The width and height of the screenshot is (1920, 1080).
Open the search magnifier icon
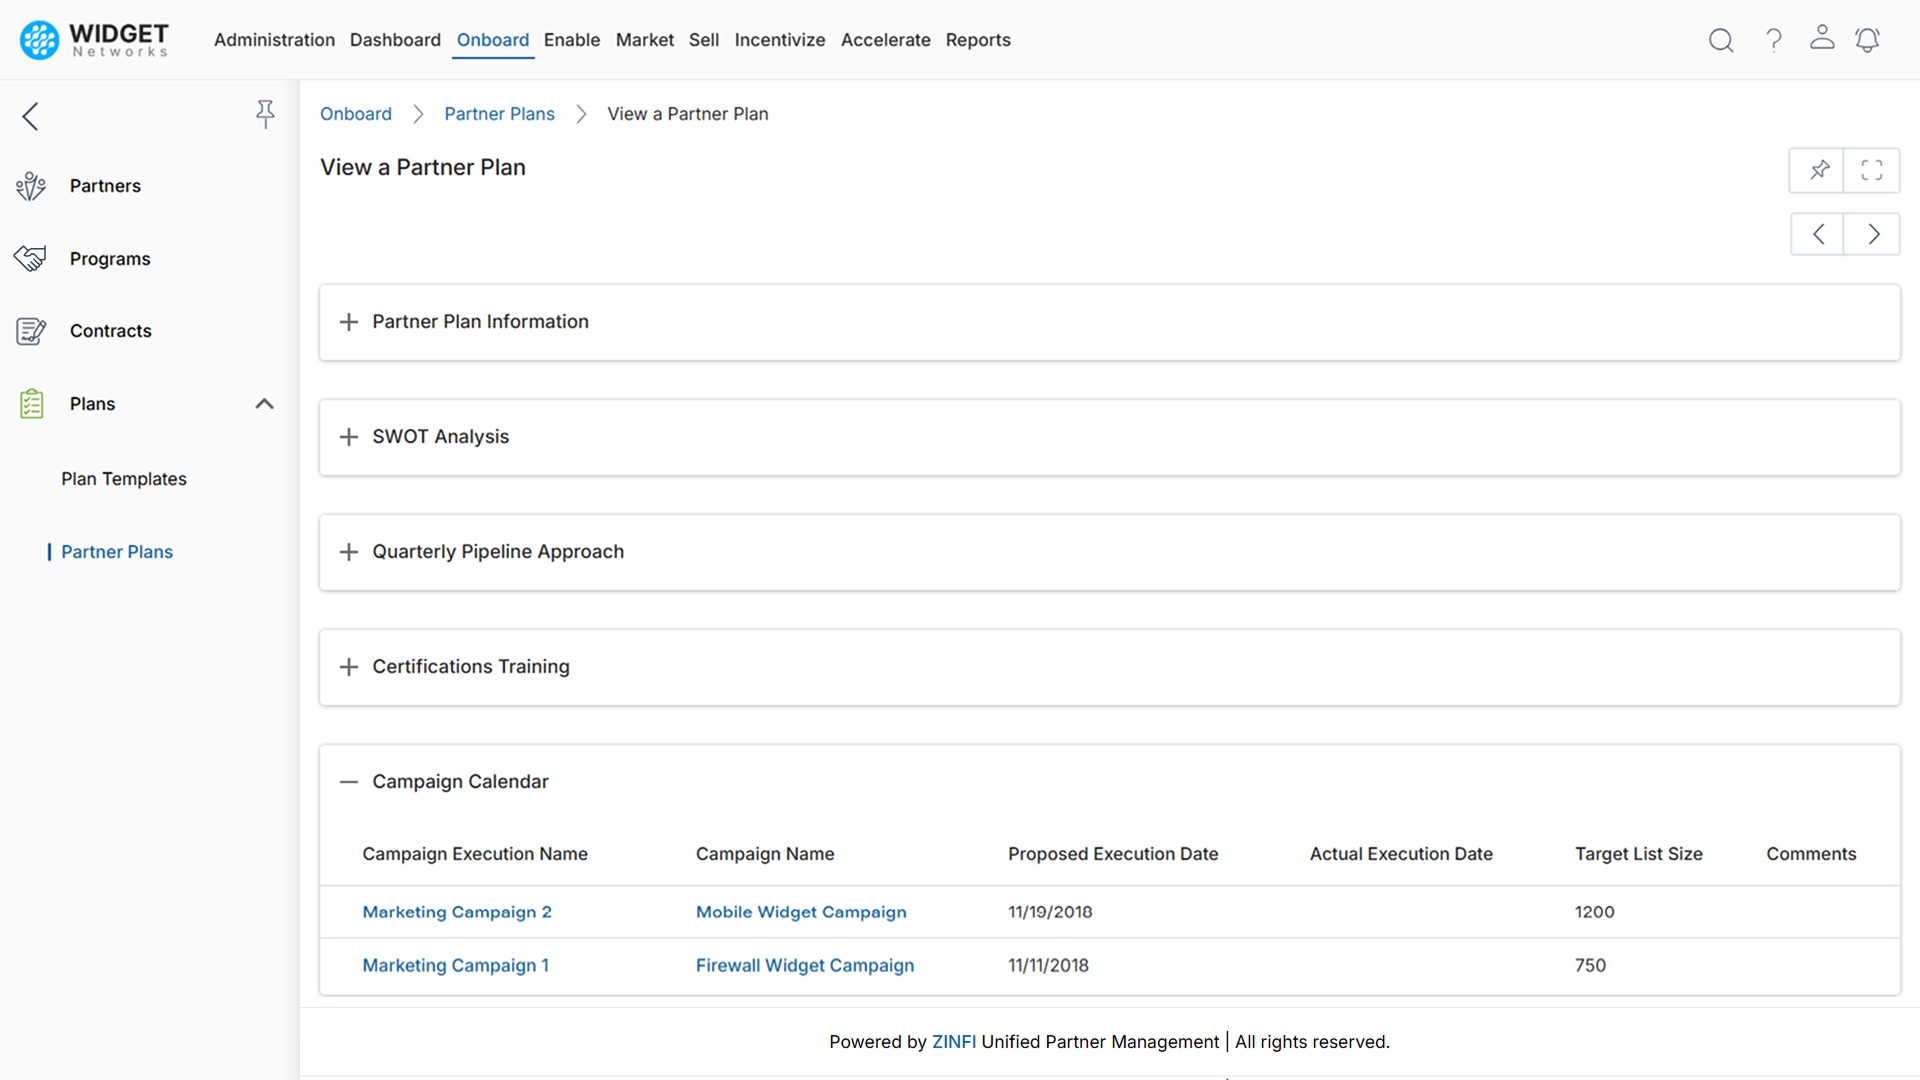click(x=1720, y=40)
